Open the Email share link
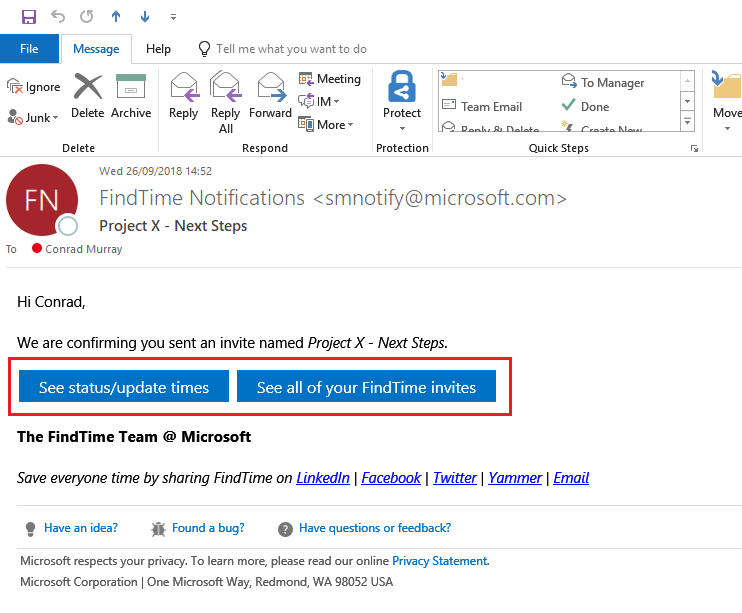 571,478
